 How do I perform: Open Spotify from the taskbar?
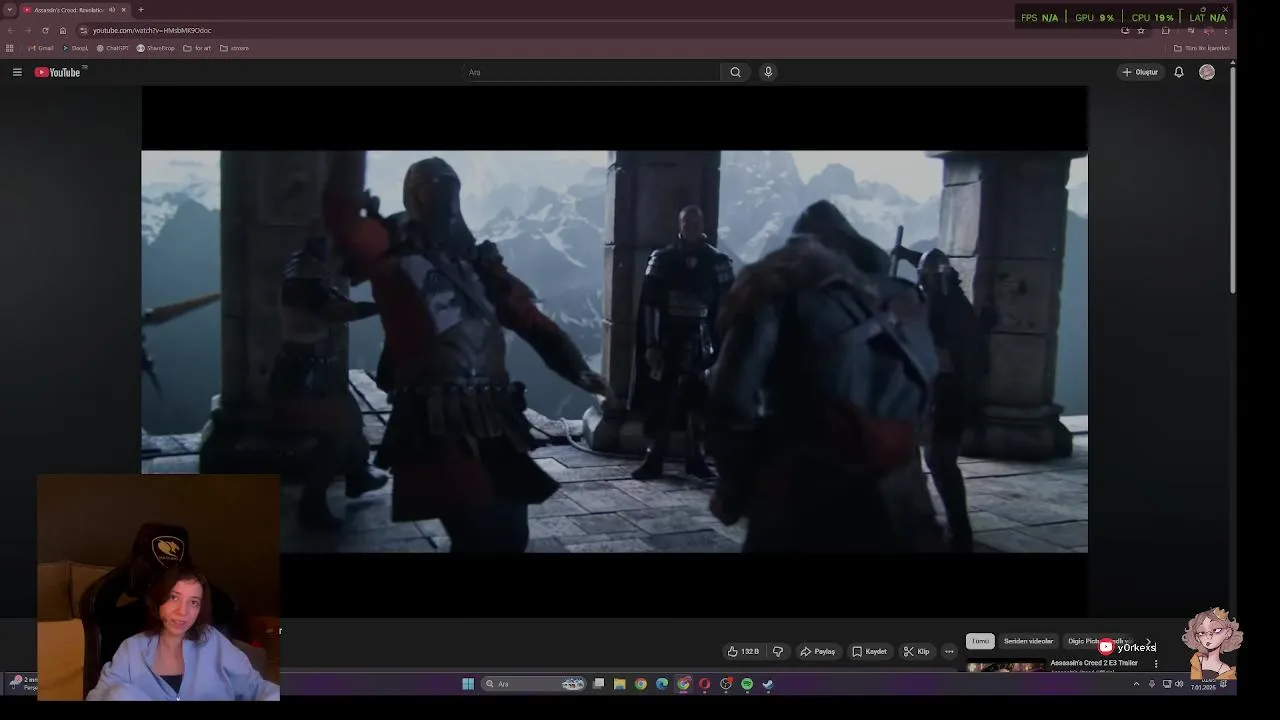[x=747, y=684]
